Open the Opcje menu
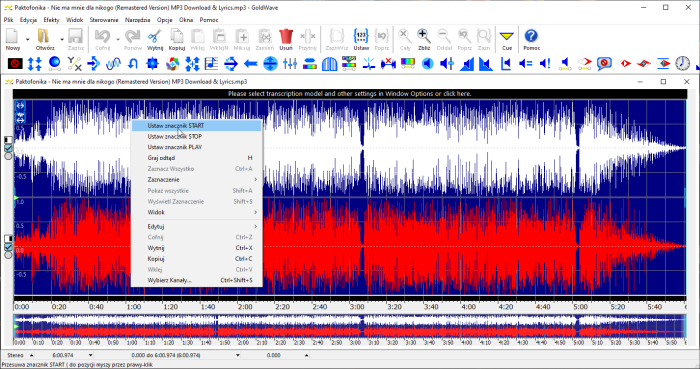 click(165, 20)
